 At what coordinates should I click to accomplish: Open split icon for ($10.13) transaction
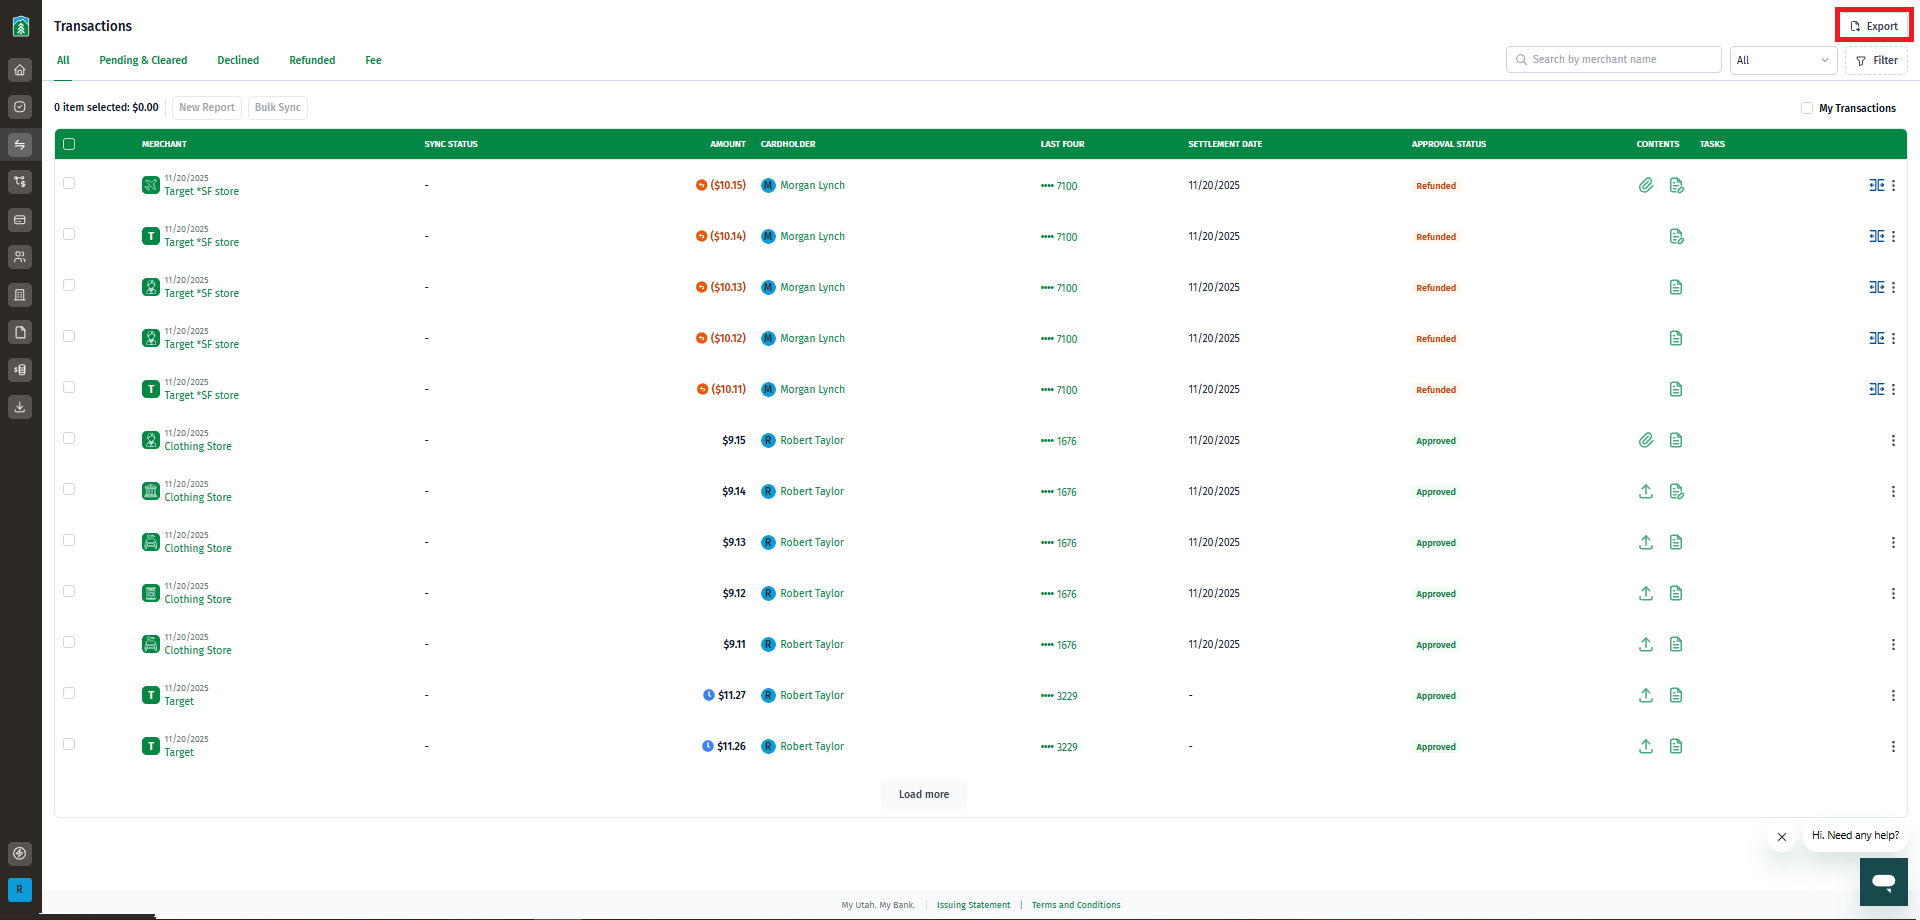(1876, 287)
